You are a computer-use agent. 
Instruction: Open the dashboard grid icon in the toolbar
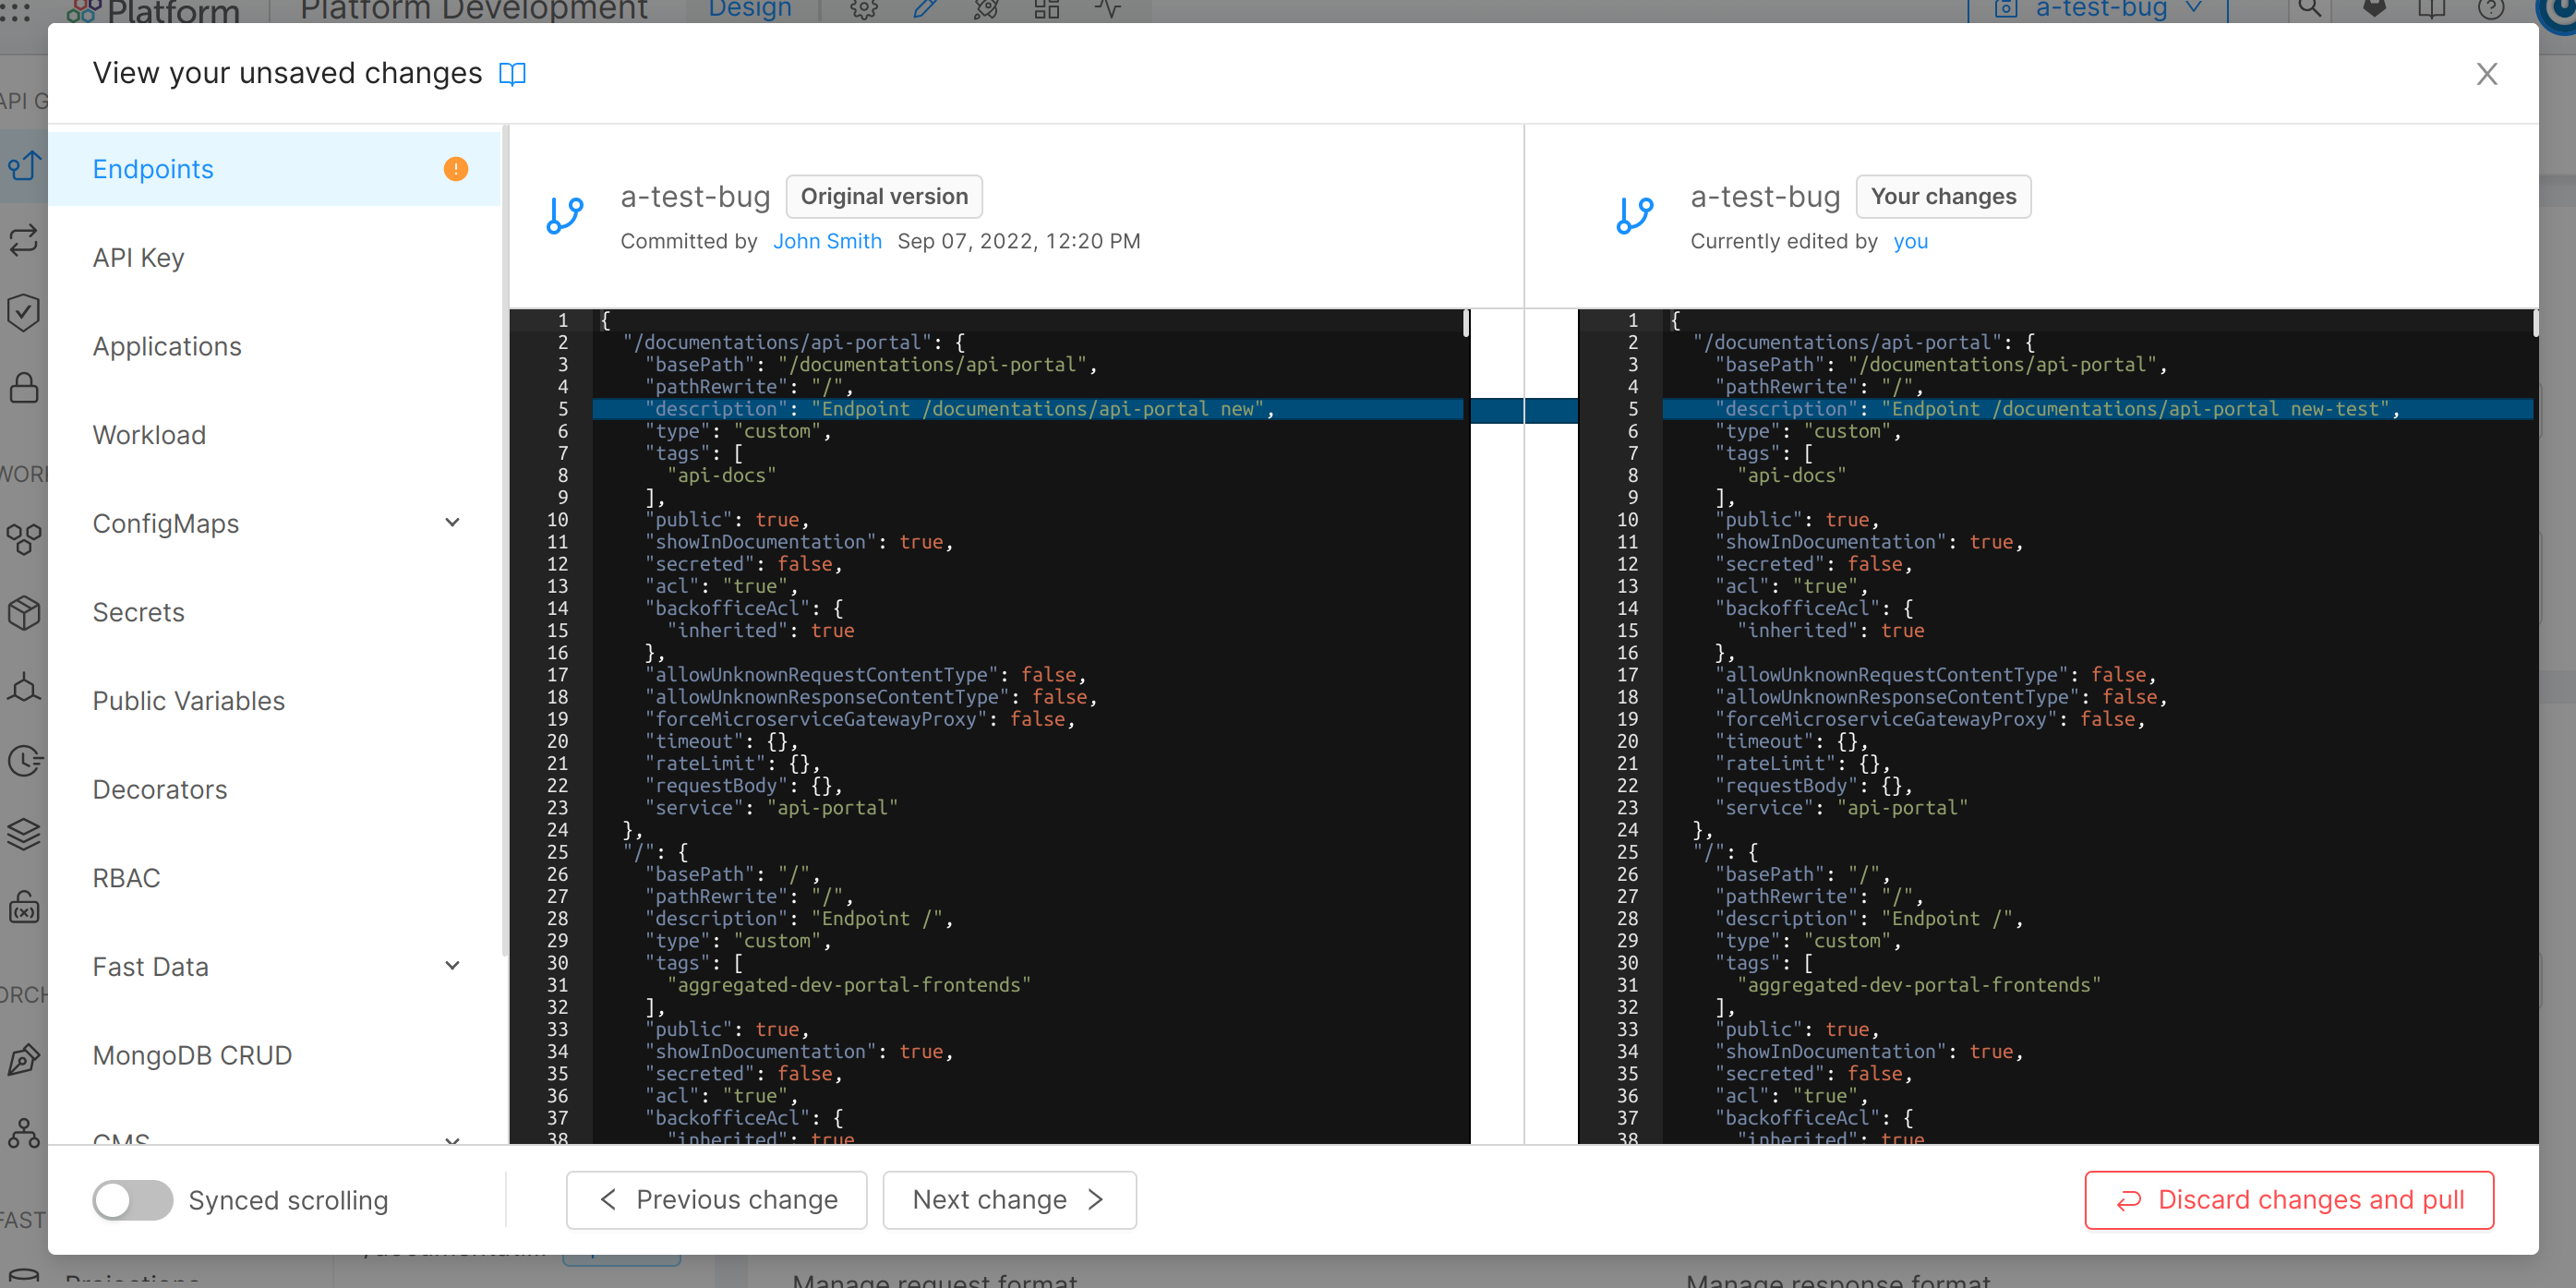tap(1046, 10)
